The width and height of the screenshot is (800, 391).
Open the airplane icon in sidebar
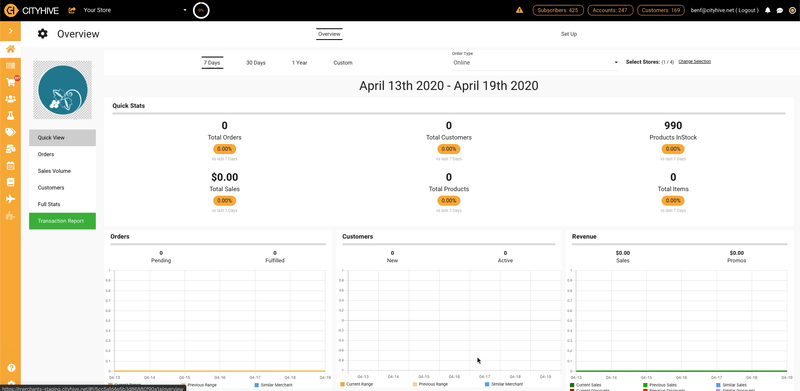coord(10,199)
